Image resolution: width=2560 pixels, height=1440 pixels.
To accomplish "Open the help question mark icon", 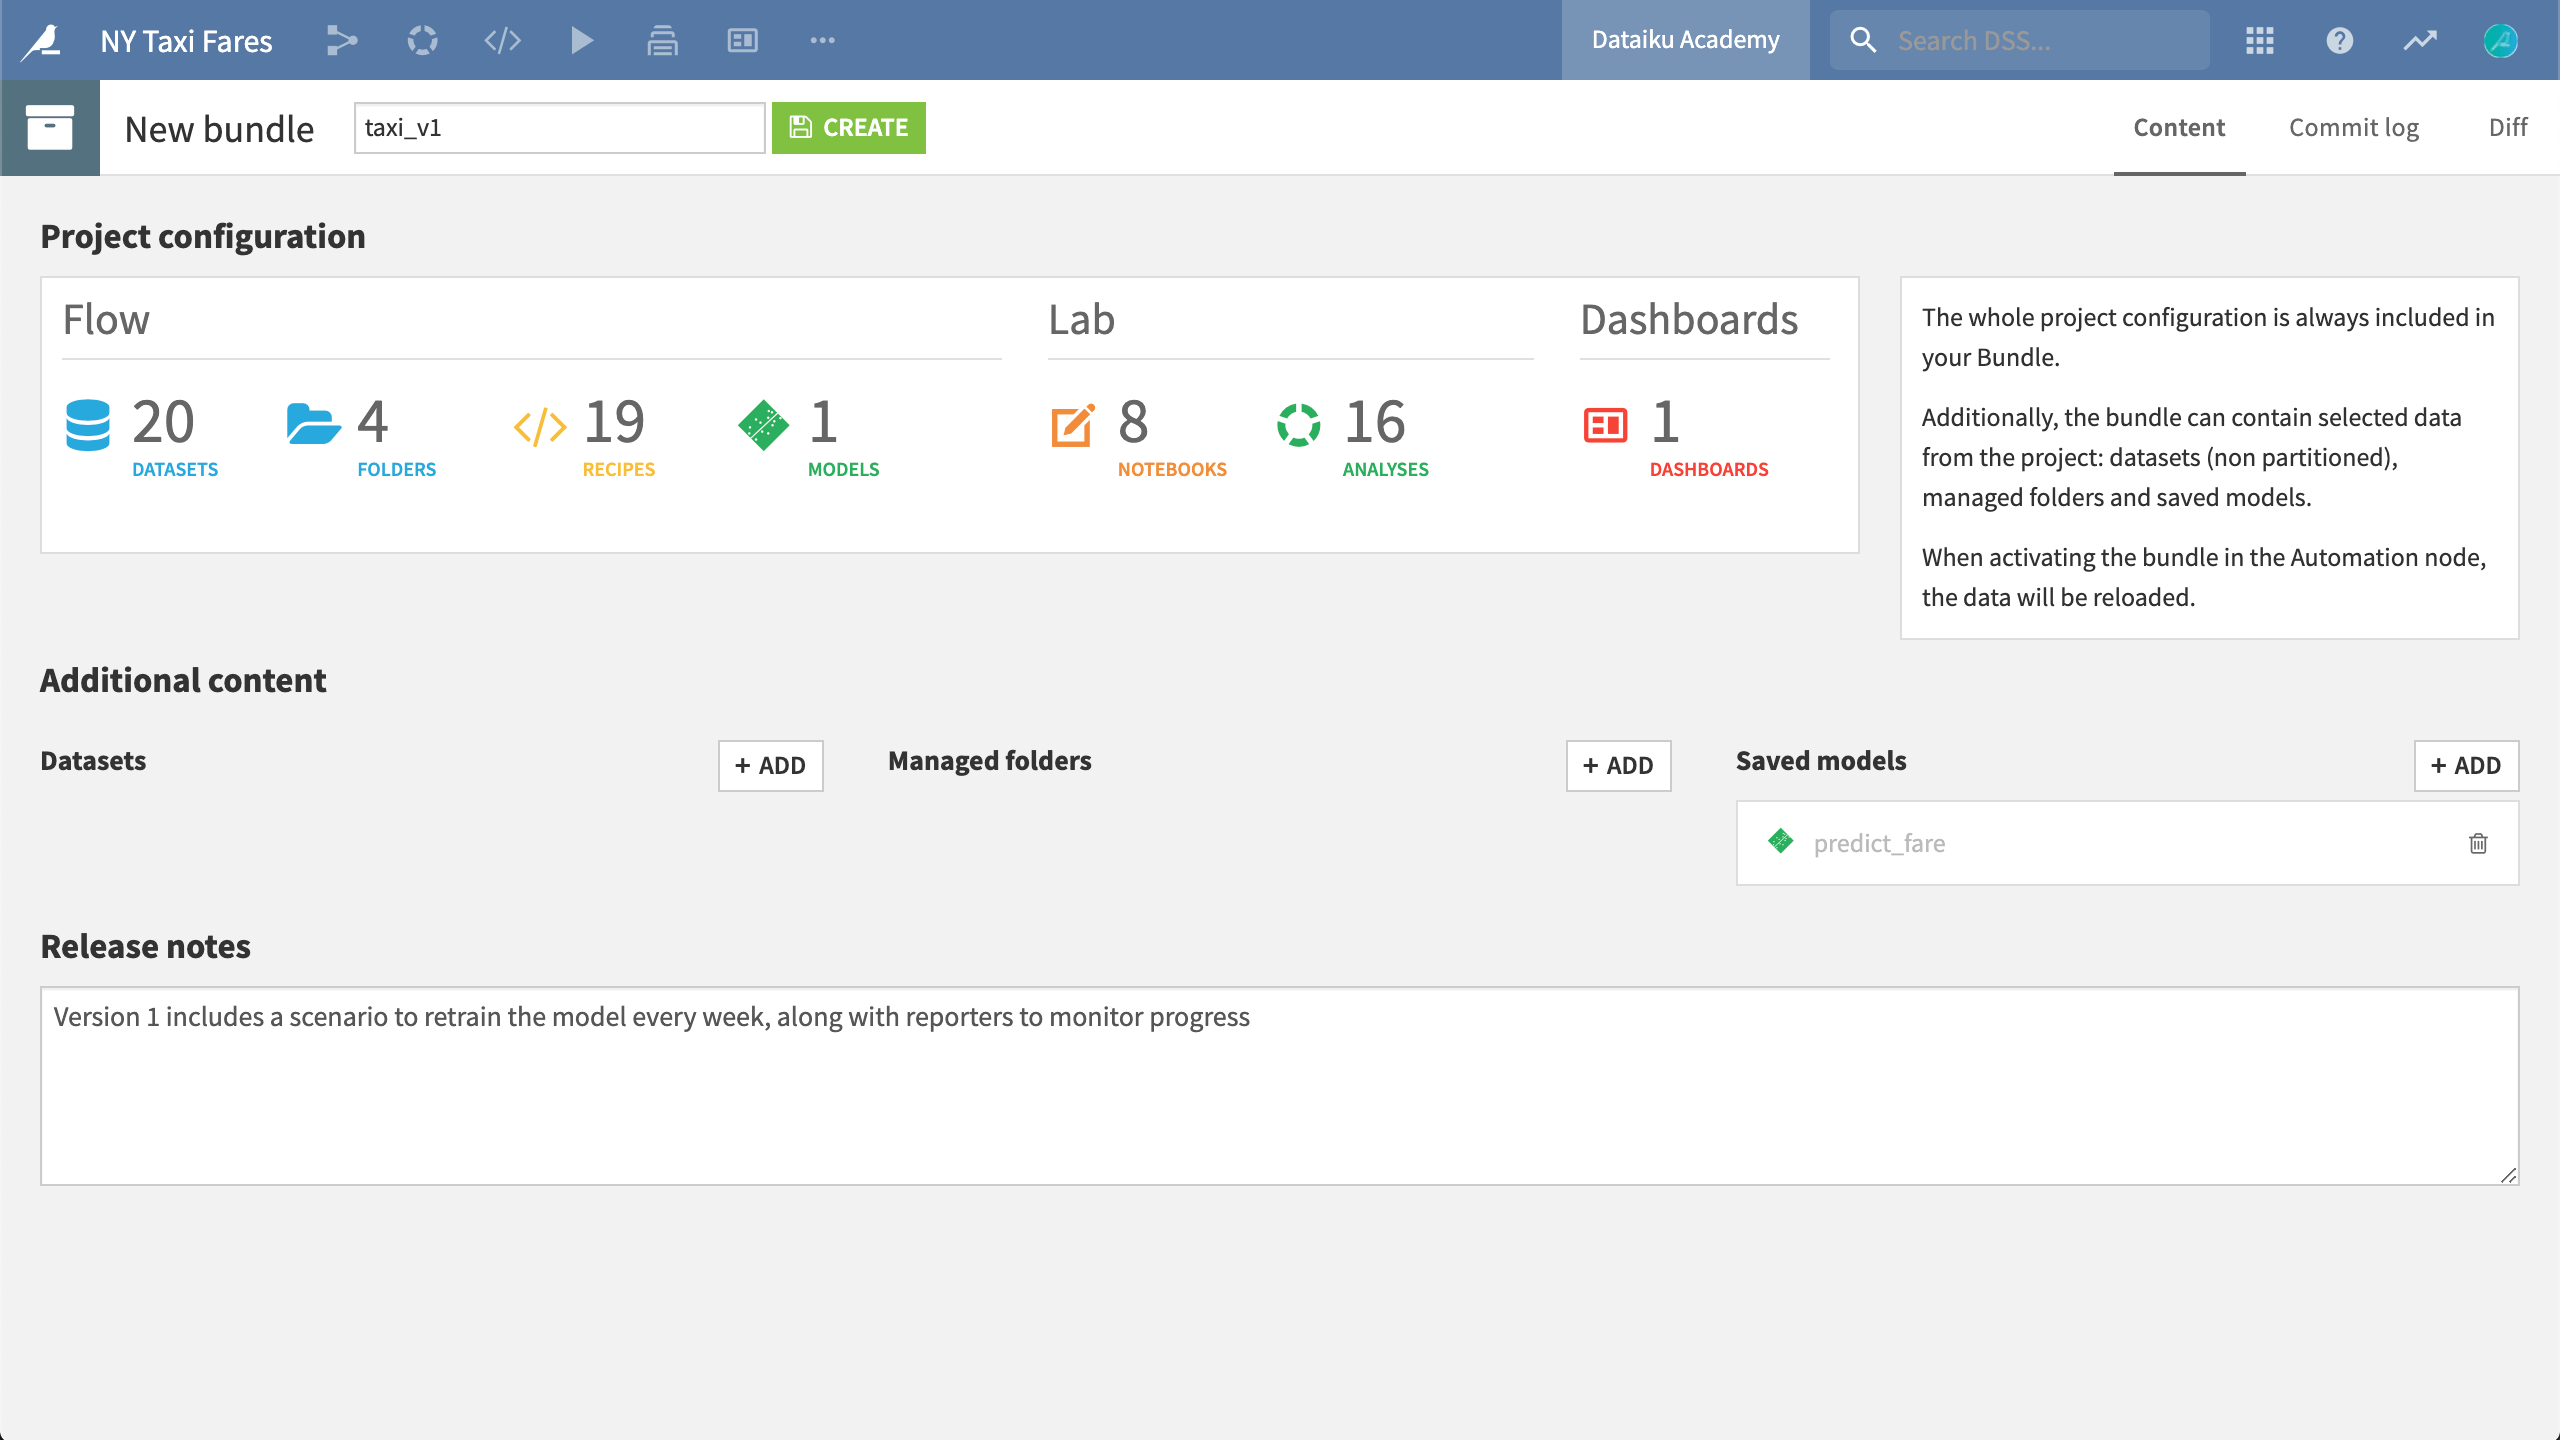I will (2340, 41).
